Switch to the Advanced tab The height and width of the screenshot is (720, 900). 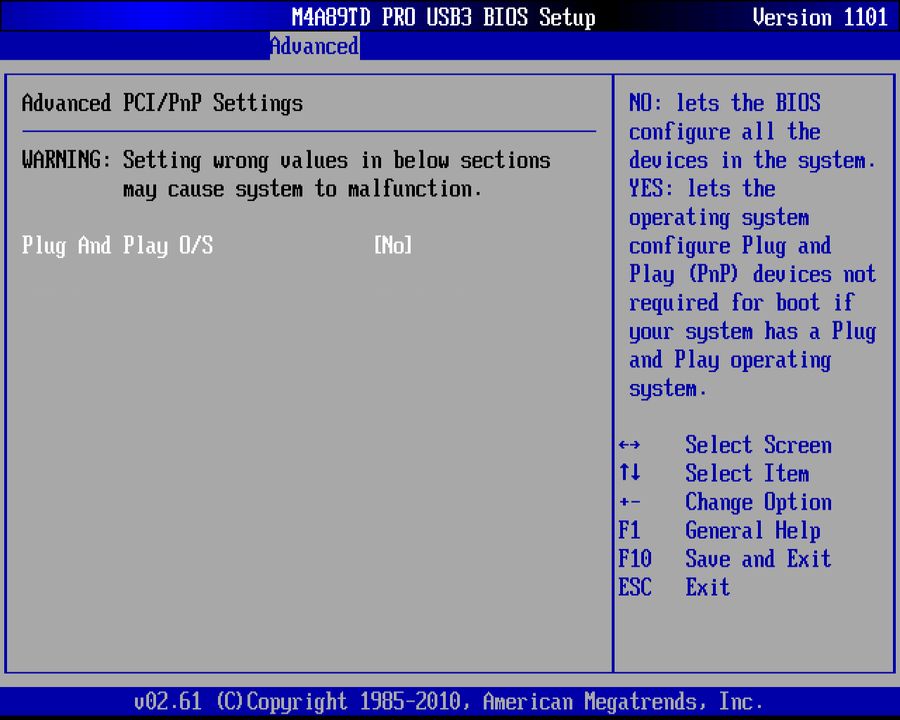[x=314, y=46]
